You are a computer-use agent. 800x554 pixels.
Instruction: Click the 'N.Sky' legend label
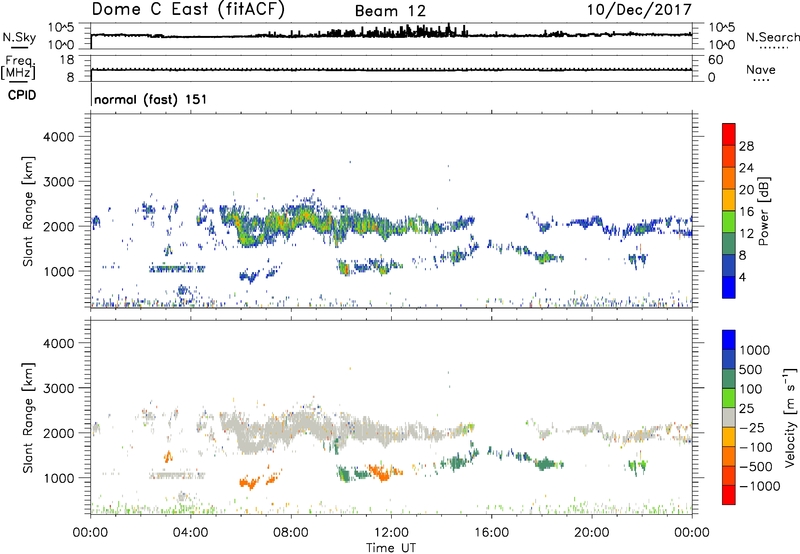[19, 37]
